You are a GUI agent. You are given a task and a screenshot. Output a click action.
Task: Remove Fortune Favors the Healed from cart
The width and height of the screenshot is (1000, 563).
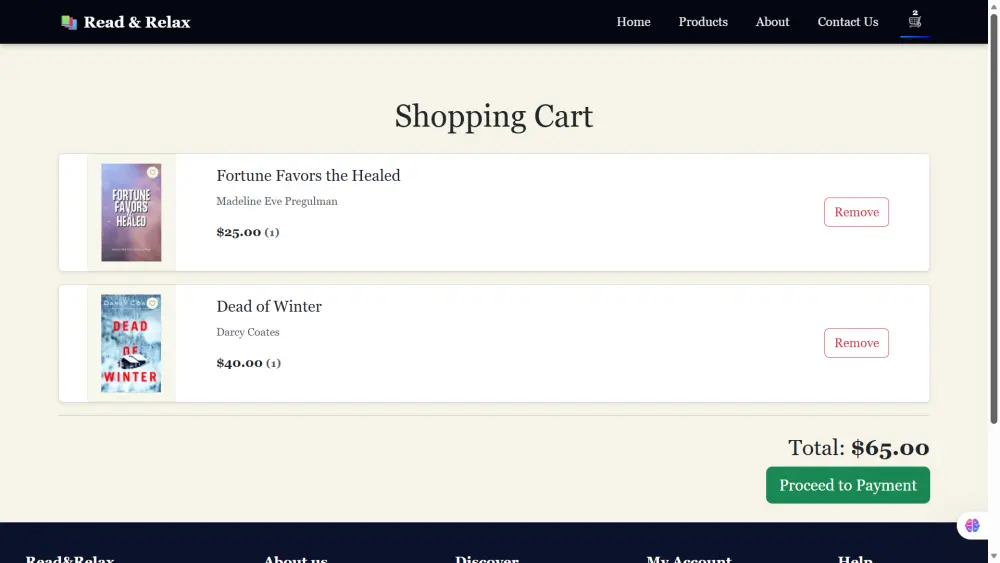856,212
